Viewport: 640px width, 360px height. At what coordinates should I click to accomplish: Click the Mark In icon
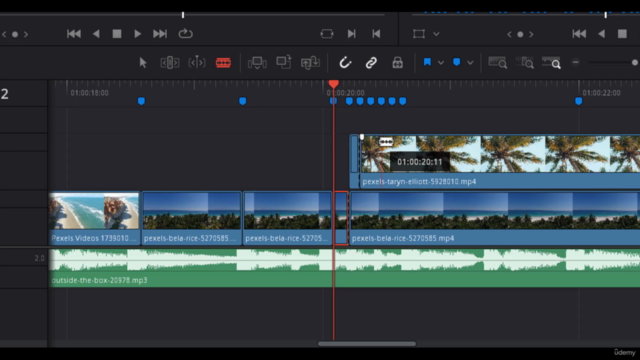pos(351,34)
